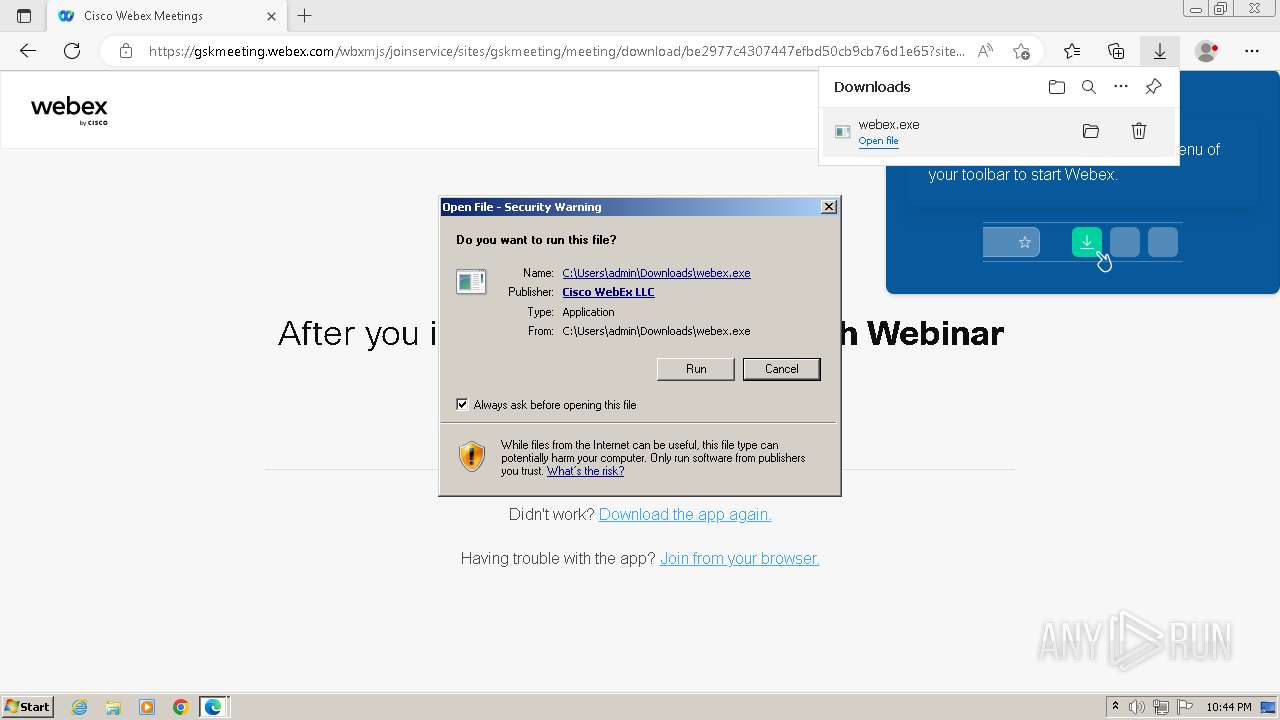Toggle Read aloud icon in address bar
The height and width of the screenshot is (720, 1280).
click(985, 51)
